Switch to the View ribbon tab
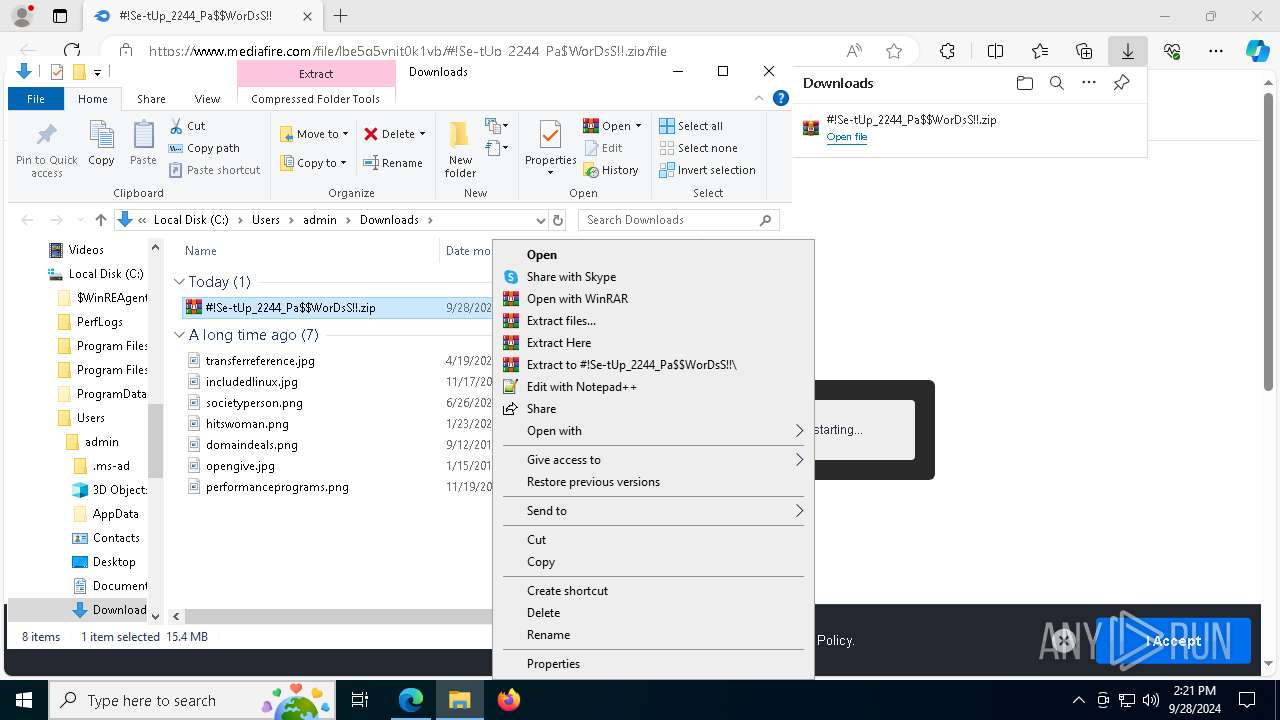 tap(207, 99)
